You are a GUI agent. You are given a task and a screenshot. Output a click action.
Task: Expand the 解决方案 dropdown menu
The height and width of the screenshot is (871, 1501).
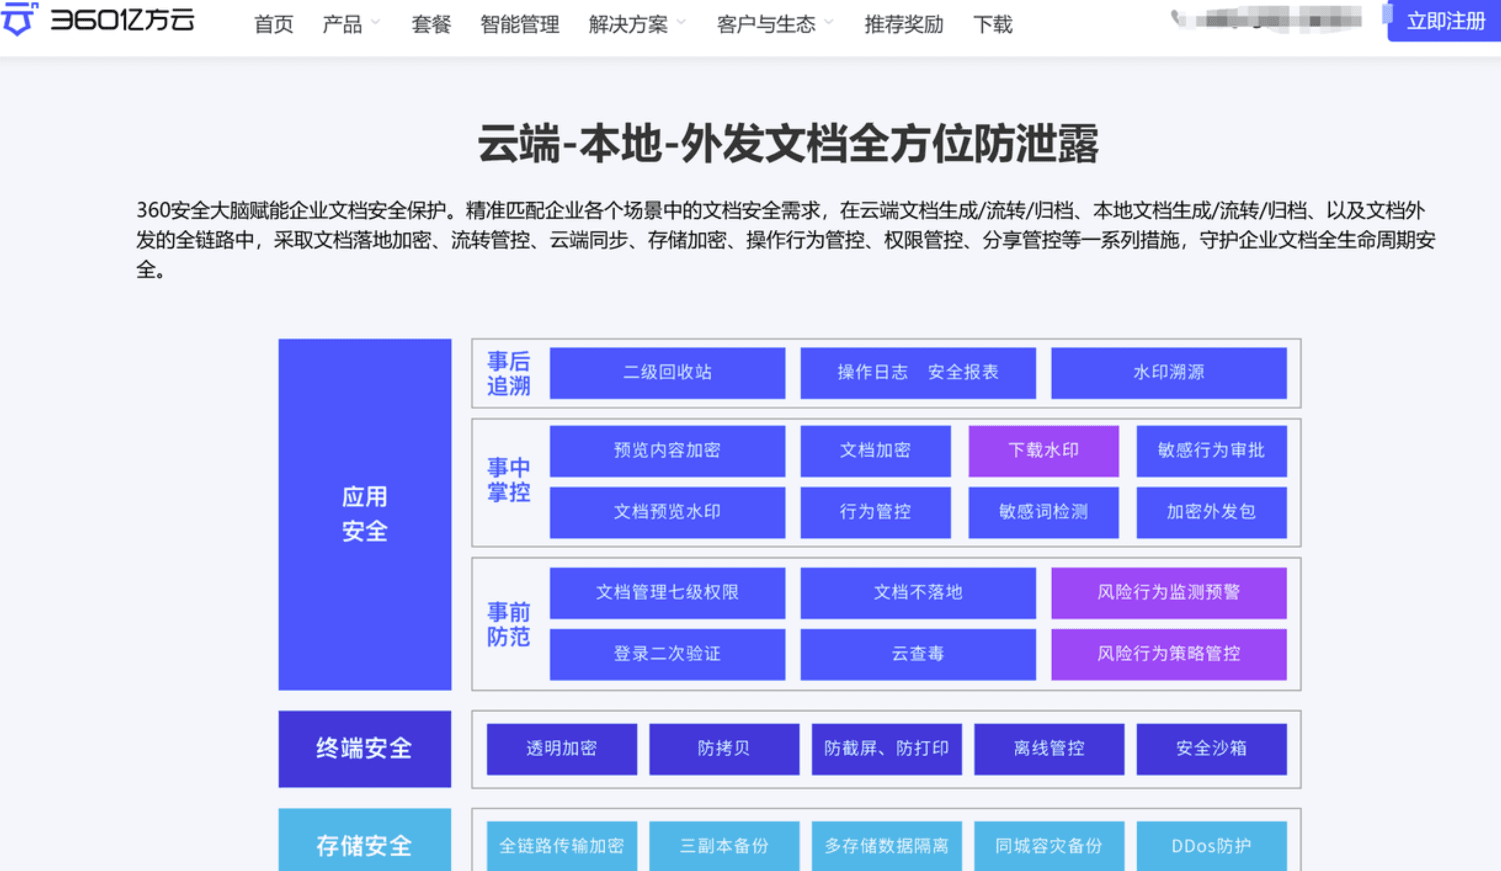[x=637, y=24]
